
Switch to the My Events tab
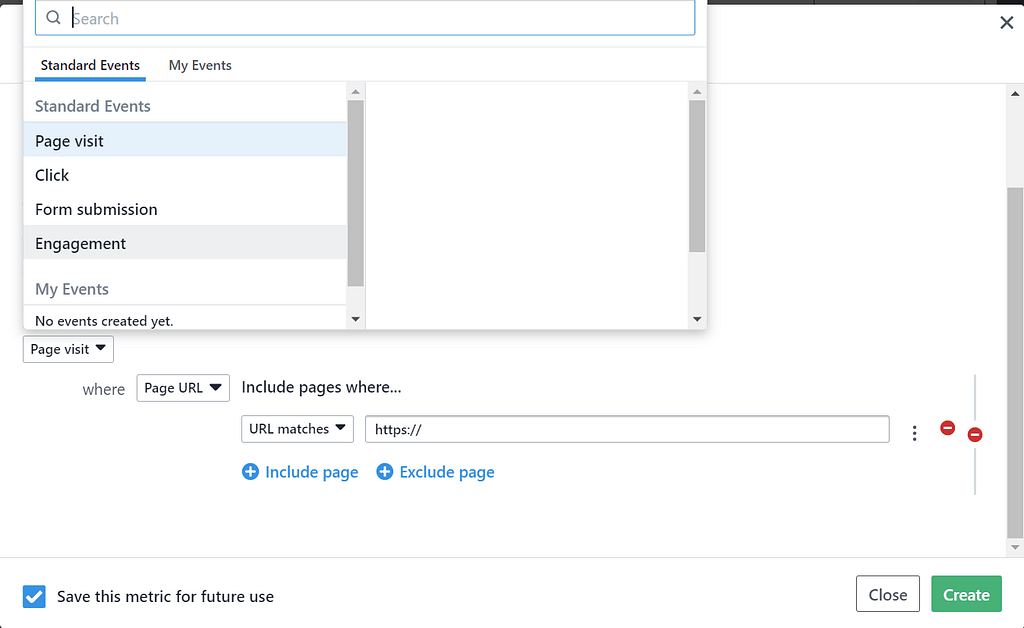(200, 65)
